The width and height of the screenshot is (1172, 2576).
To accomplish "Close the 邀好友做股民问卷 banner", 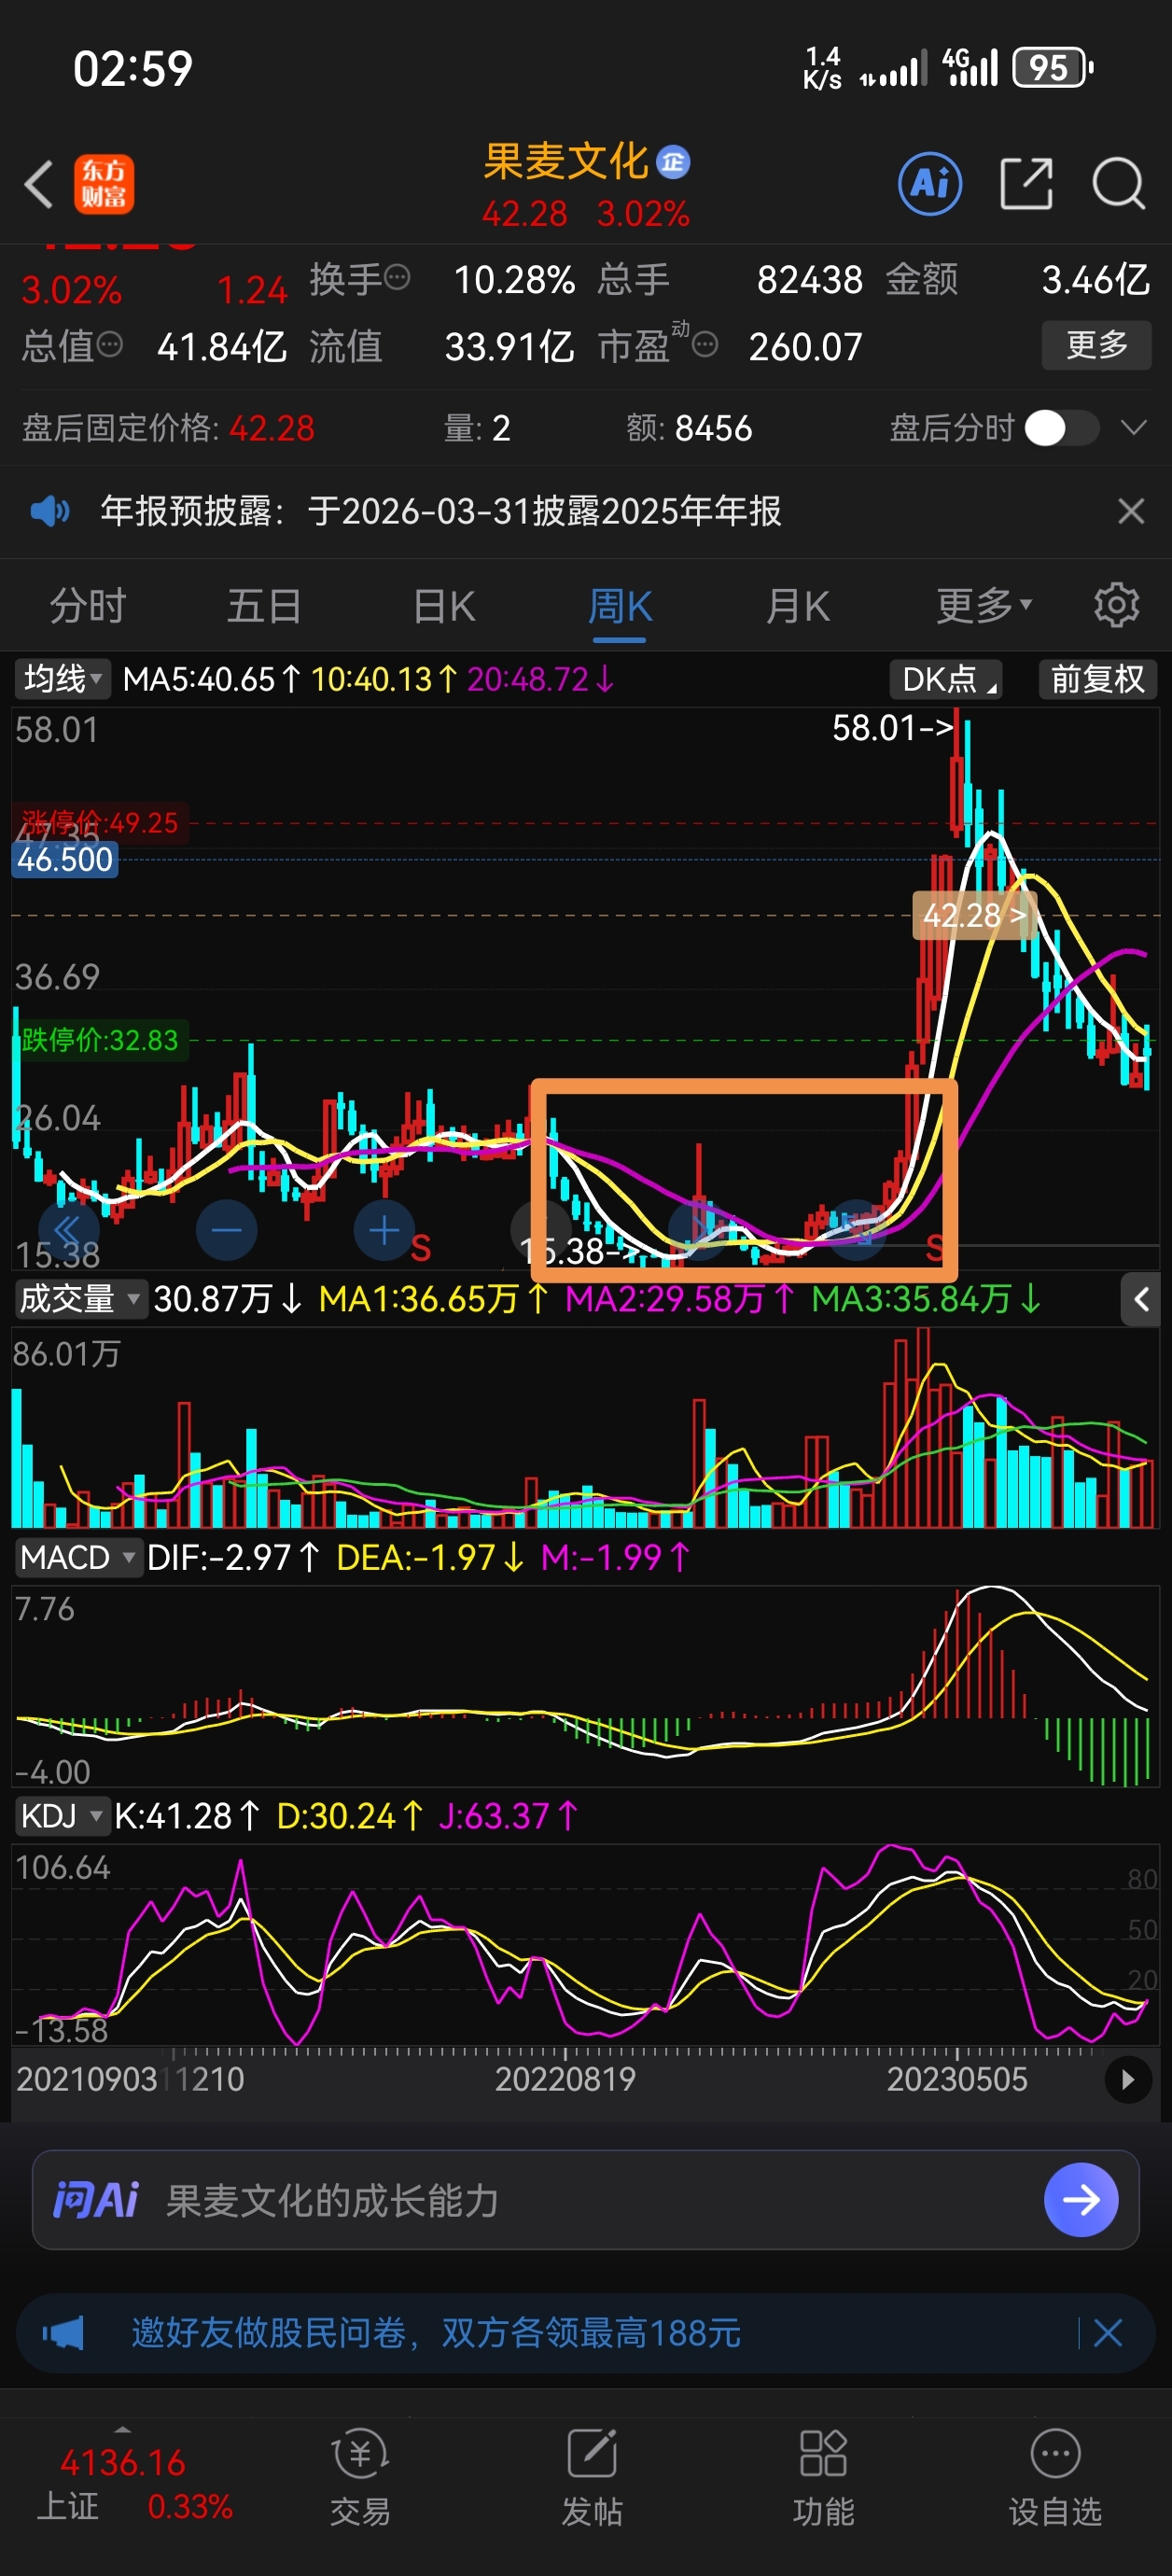I will (x=1108, y=2333).
